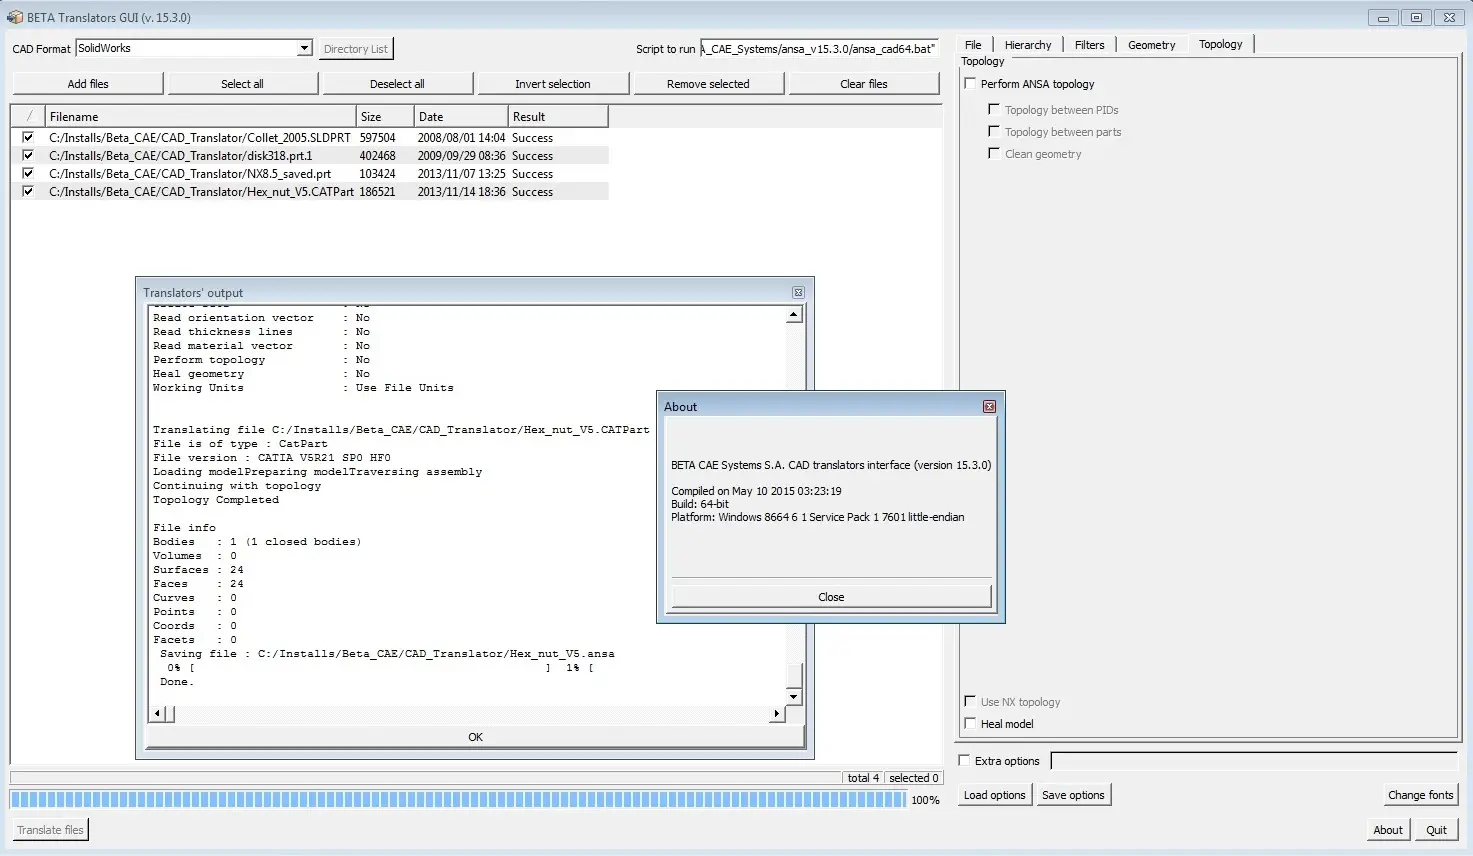1473x856 pixels.
Task: Click the Clear files button
Action: pos(864,84)
